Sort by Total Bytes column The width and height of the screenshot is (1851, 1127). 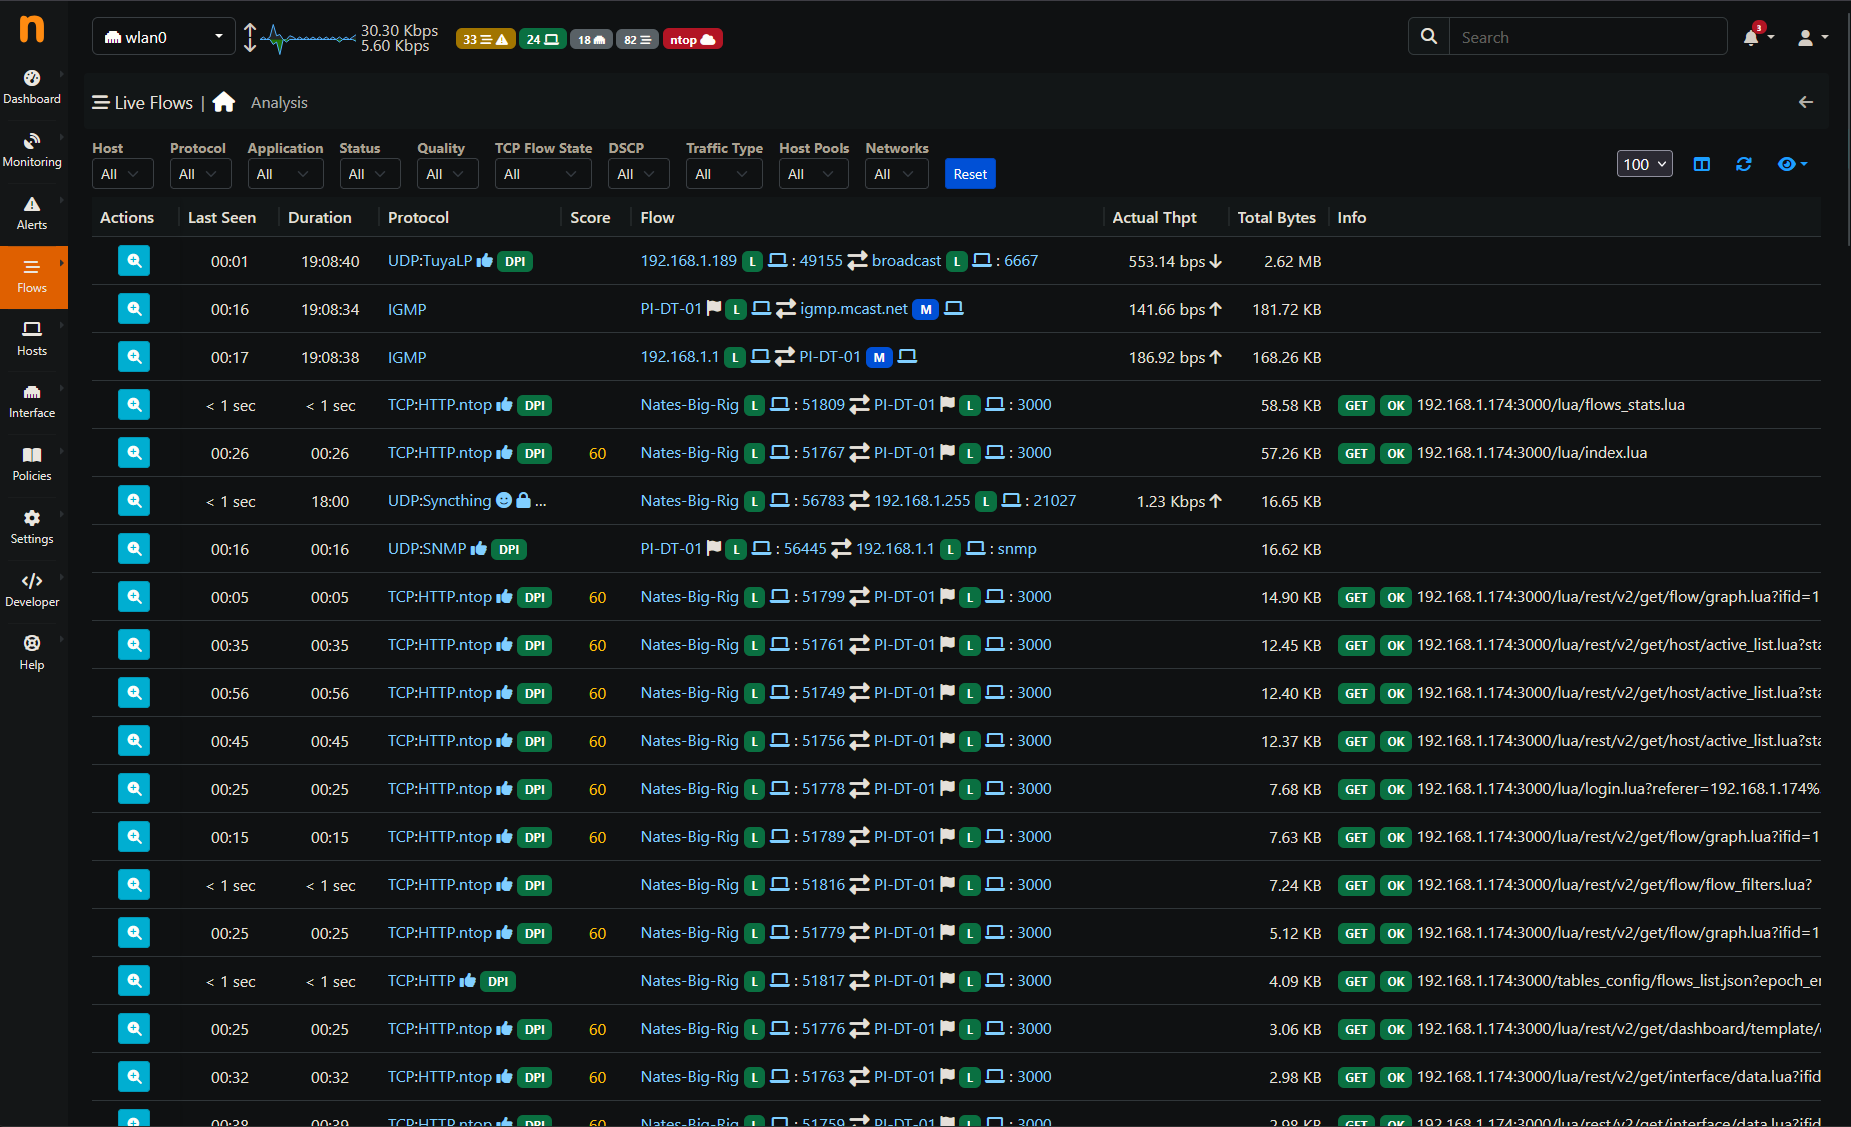coord(1276,217)
